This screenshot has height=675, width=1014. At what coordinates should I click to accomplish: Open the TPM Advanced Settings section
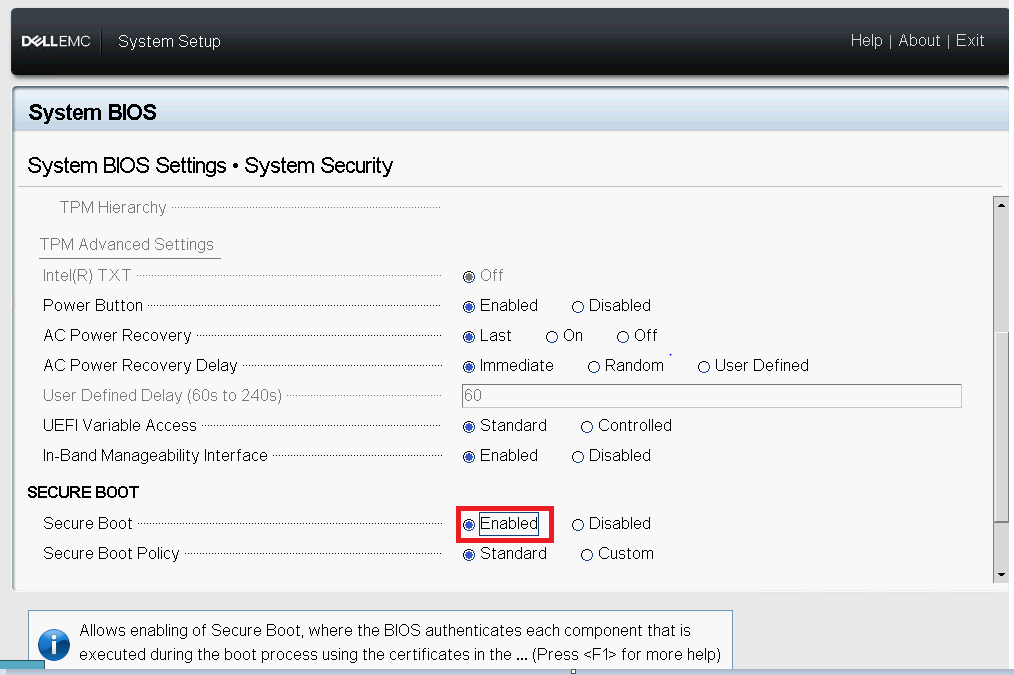(x=126, y=244)
